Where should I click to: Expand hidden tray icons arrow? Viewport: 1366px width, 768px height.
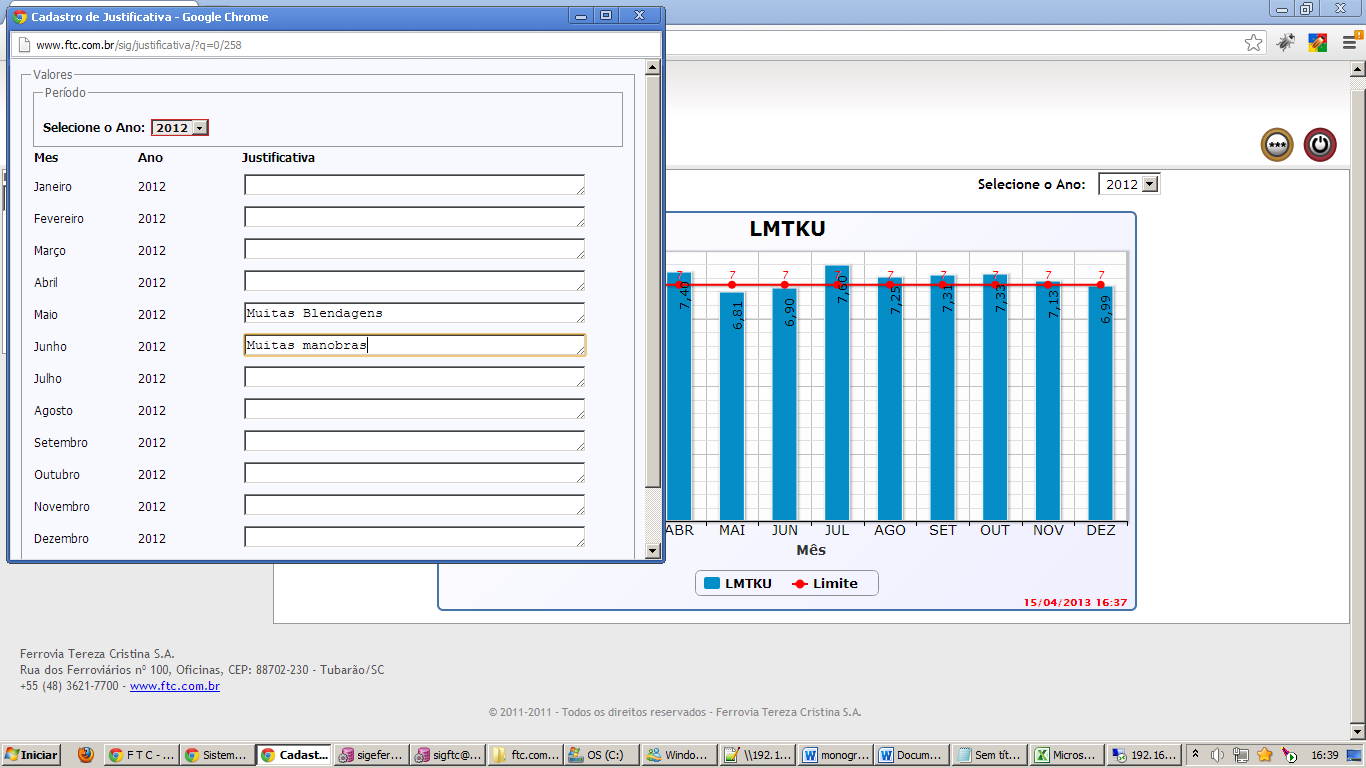pyautogui.click(x=1194, y=755)
